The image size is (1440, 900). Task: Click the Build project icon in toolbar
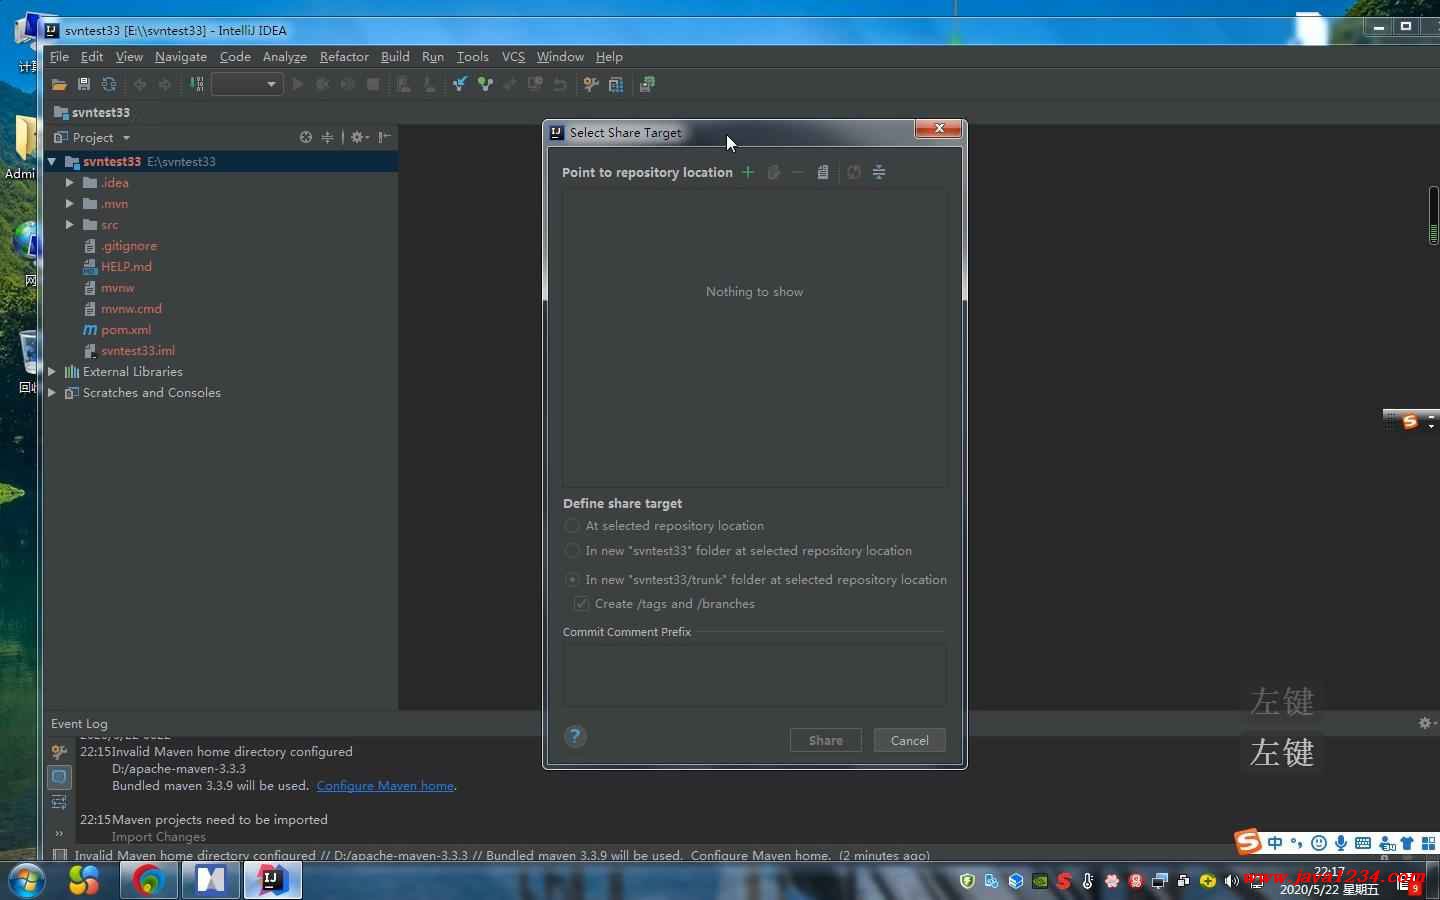click(197, 85)
